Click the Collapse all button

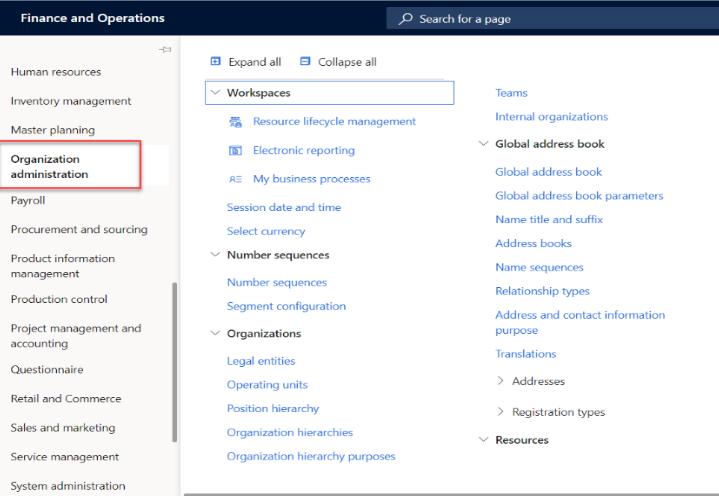pyautogui.click(x=338, y=62)
